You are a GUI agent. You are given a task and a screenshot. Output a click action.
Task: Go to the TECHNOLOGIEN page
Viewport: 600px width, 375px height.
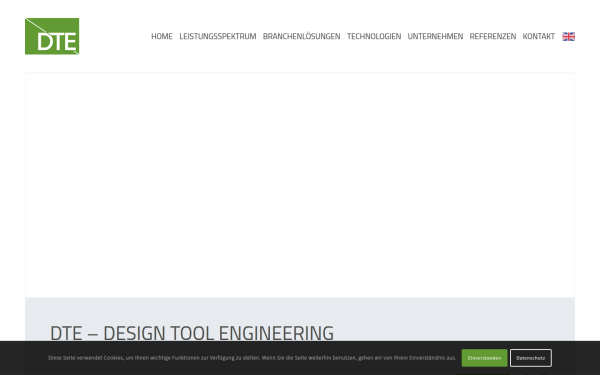374,36
